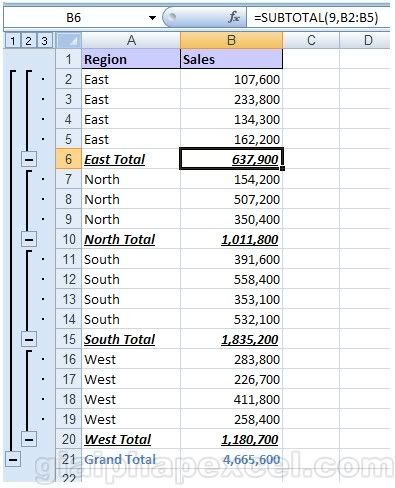Click the select-all corner triangle
The image size is (395, 488).
tap(69, 41)
